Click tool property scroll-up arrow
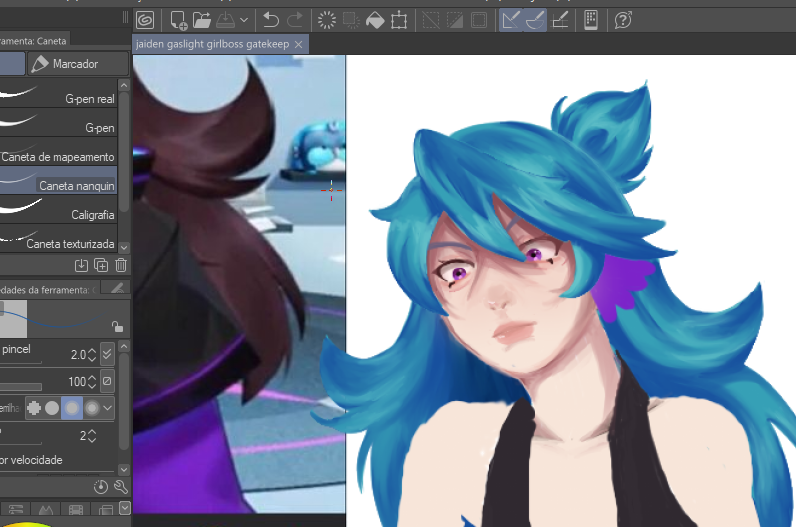 (124, 346)
